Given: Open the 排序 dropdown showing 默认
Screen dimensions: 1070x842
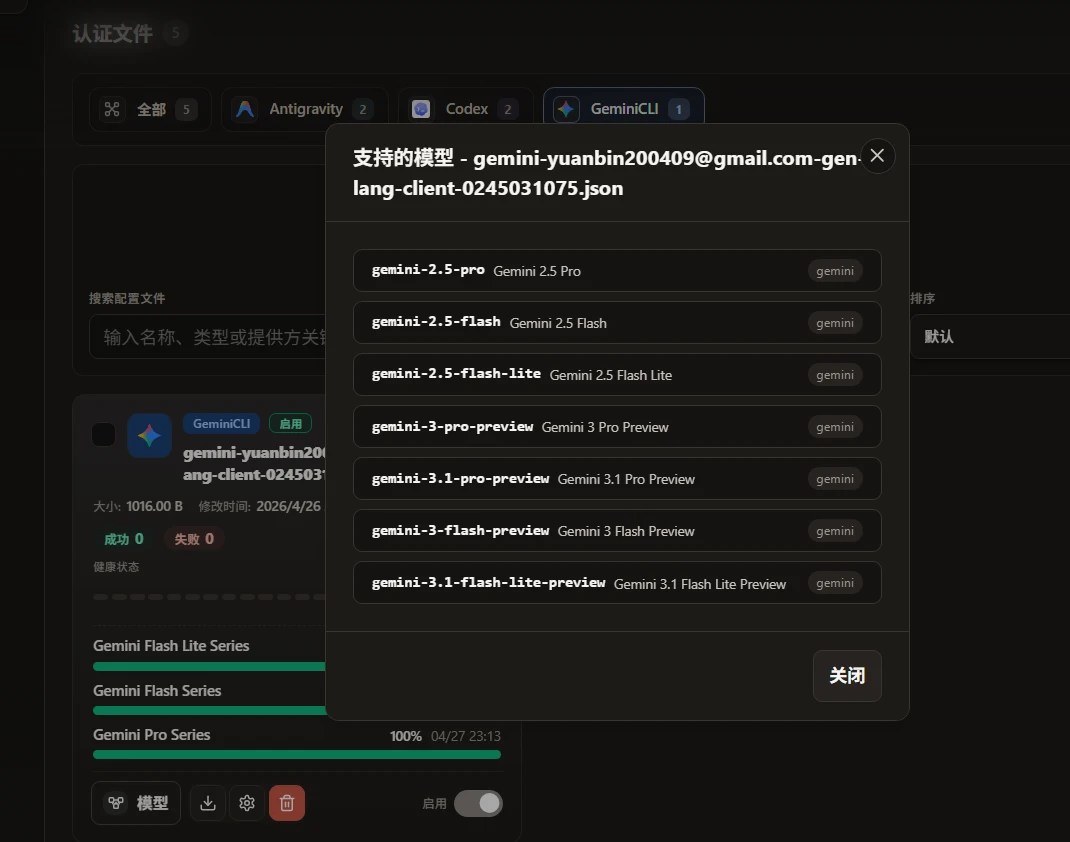Looking at the screenshot, I should pyautogui.click(x=989, y=336).
